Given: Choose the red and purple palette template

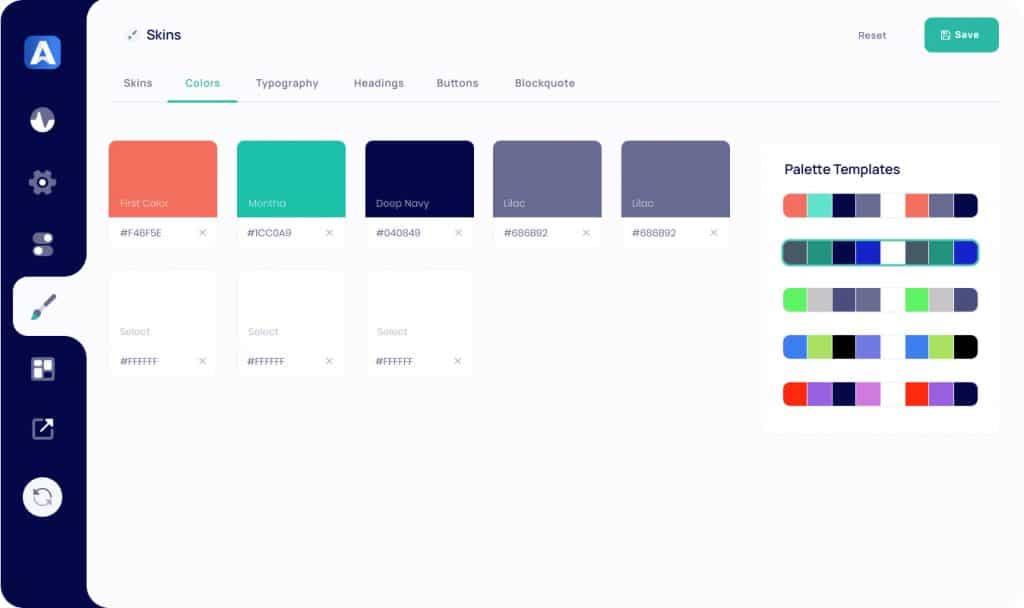Looking at the screenshot, I should click(x=880, y=394).
